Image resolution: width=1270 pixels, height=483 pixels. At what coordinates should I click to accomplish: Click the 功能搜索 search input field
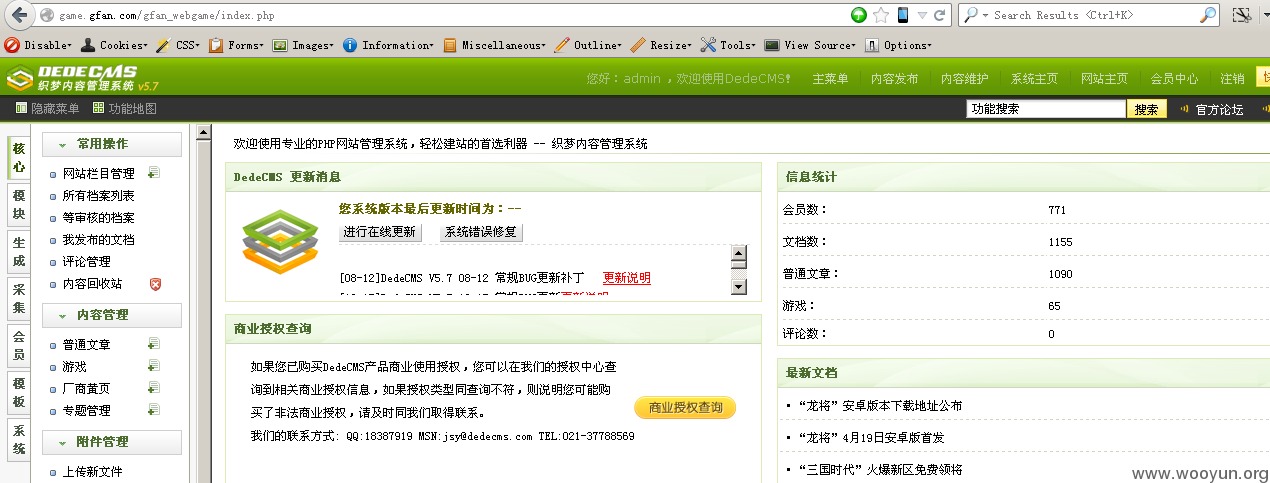[x=1046, y=109]
